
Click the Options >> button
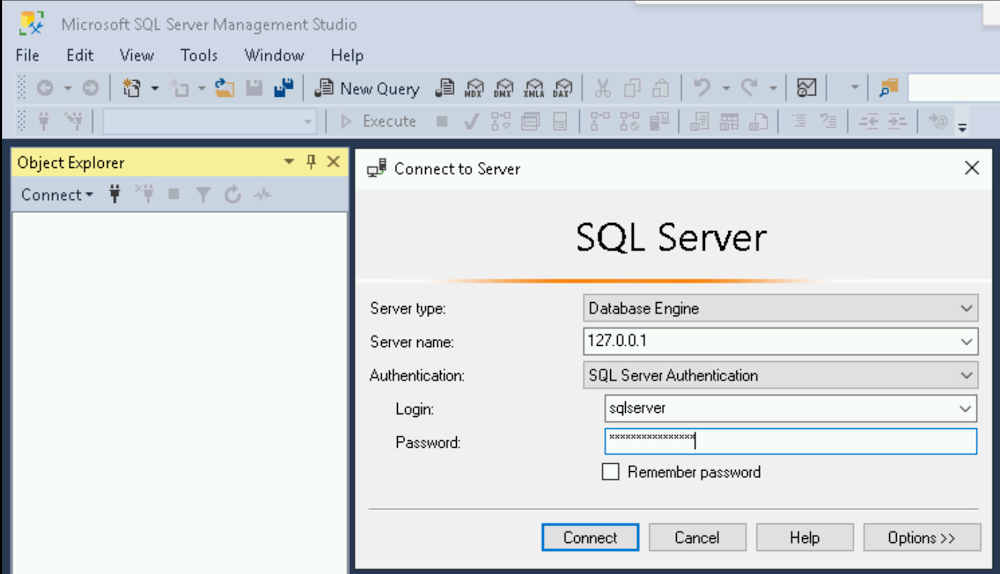click(922, 538)
